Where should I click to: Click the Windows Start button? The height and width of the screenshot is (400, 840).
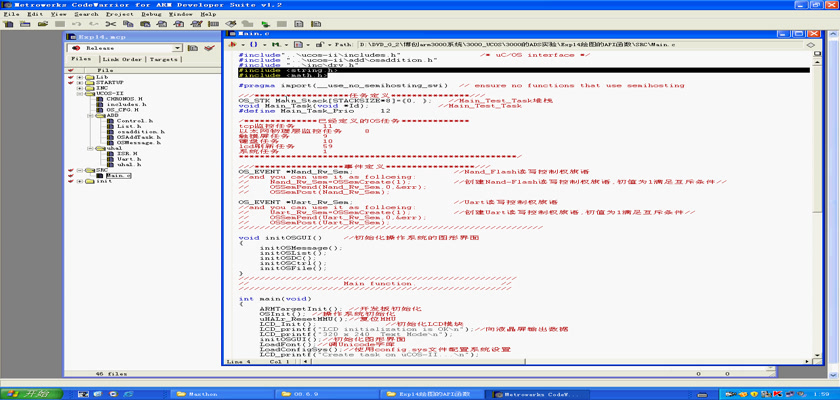click(x=32, y=394)
